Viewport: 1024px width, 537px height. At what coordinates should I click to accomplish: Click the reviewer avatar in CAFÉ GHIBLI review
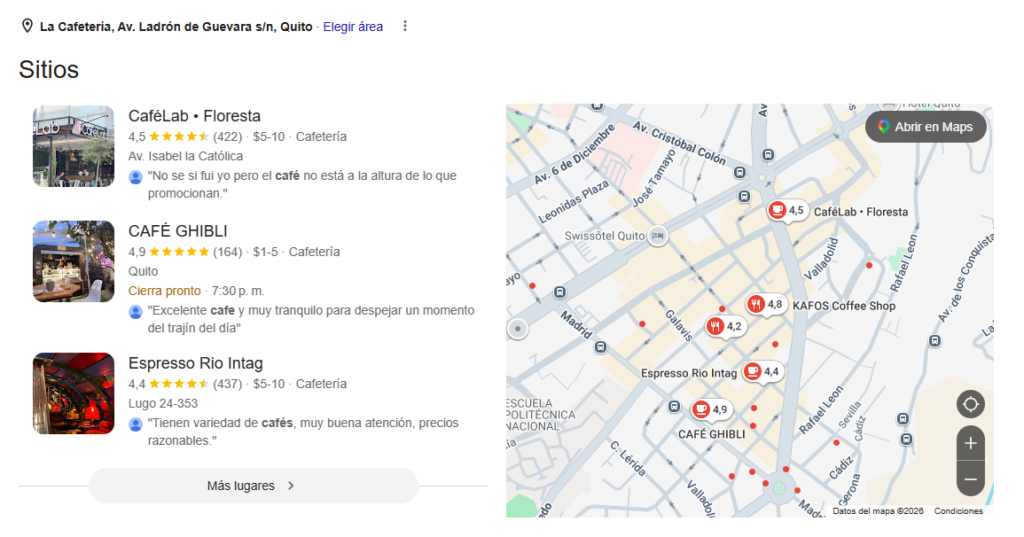pos(135,312)
